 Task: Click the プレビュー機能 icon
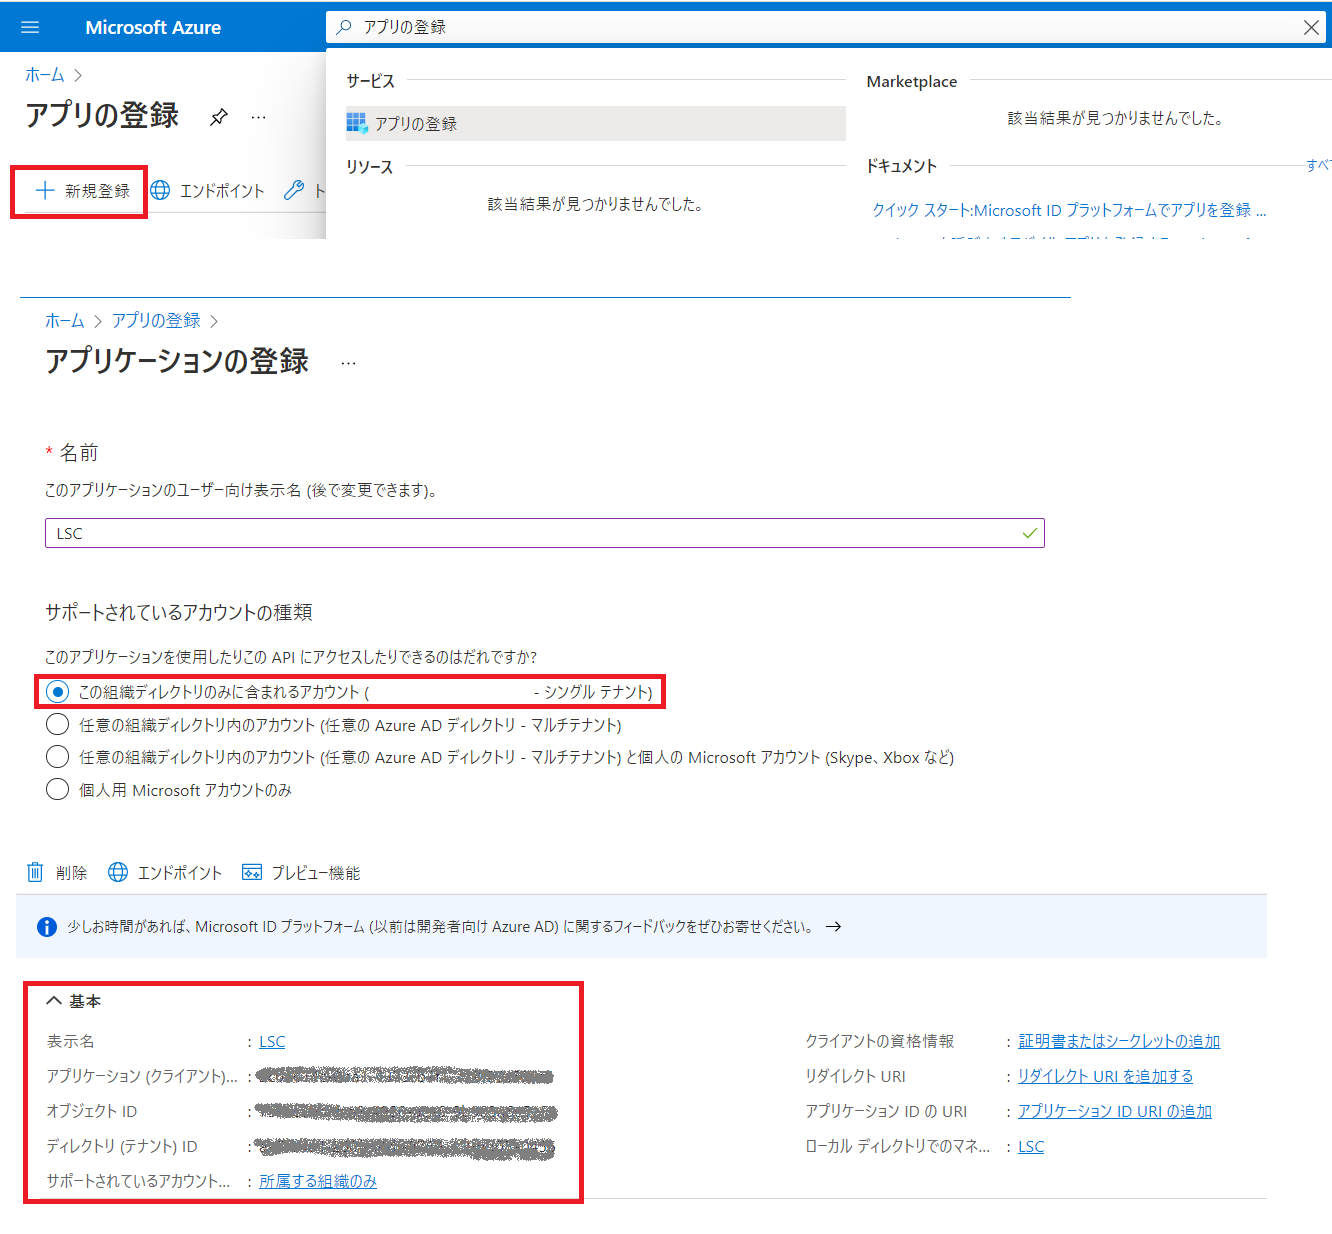pos(252,872)
